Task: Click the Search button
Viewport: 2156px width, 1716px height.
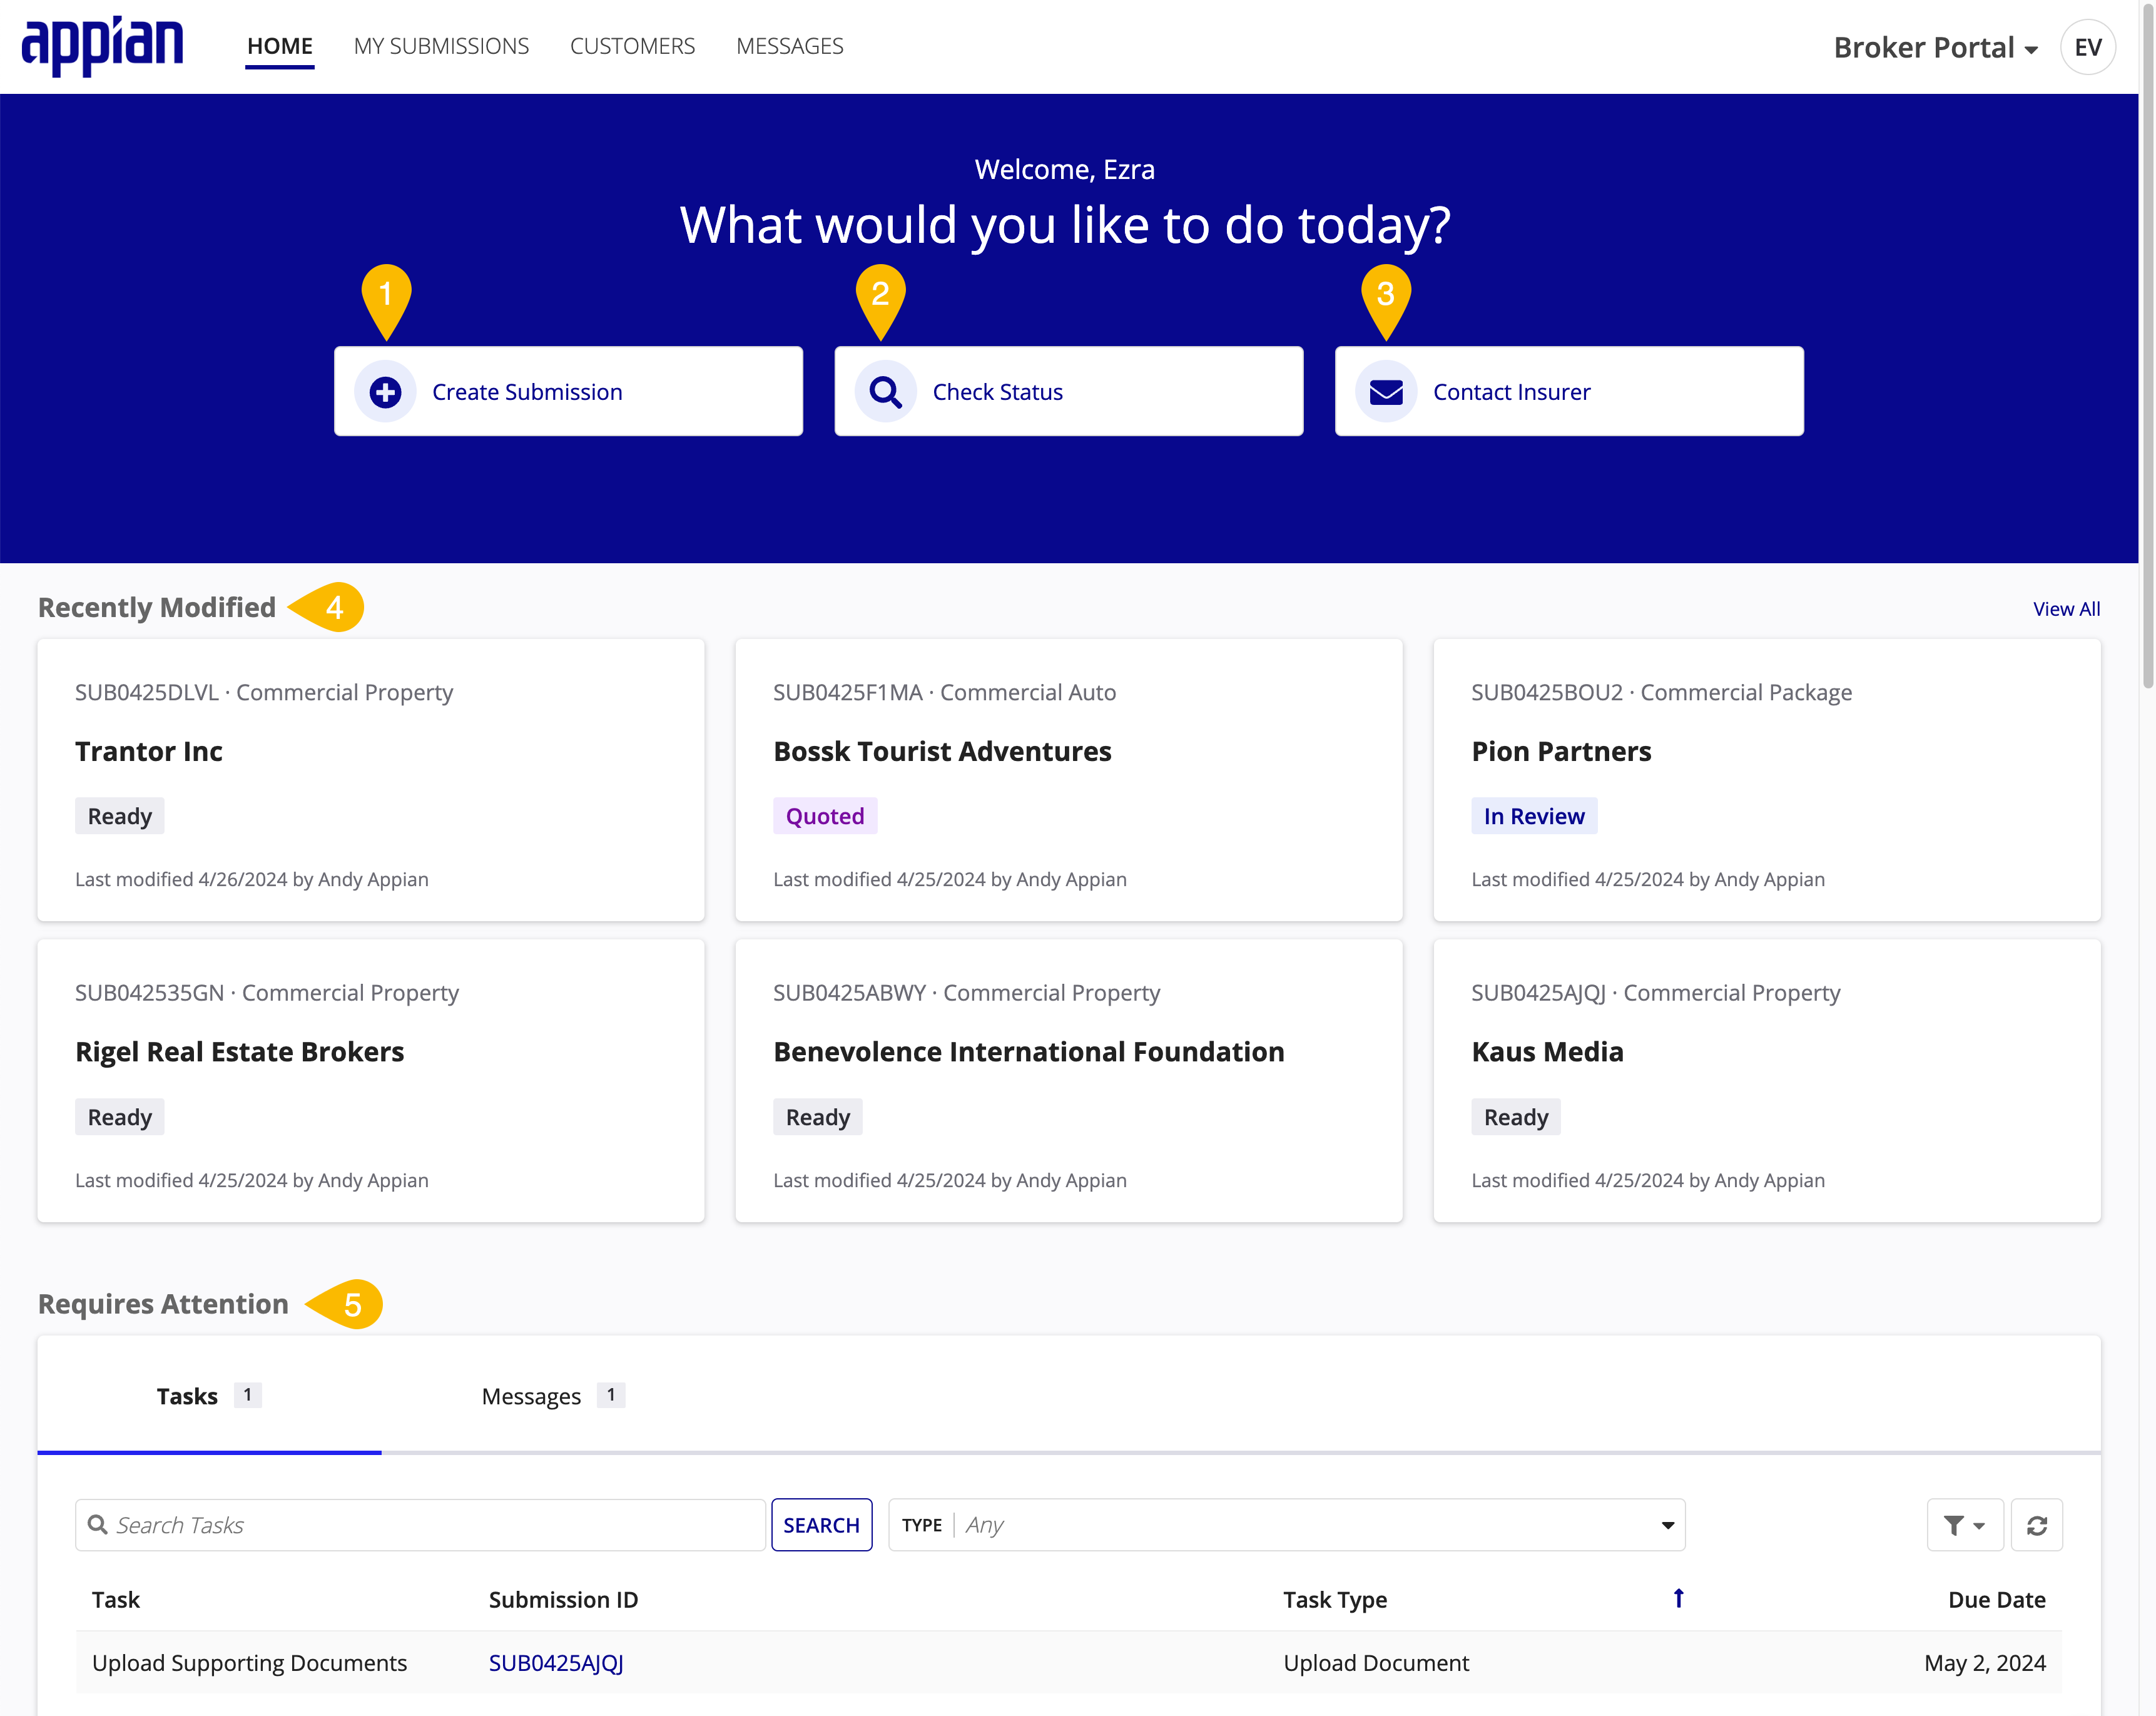Action: tap(822, 1525)
